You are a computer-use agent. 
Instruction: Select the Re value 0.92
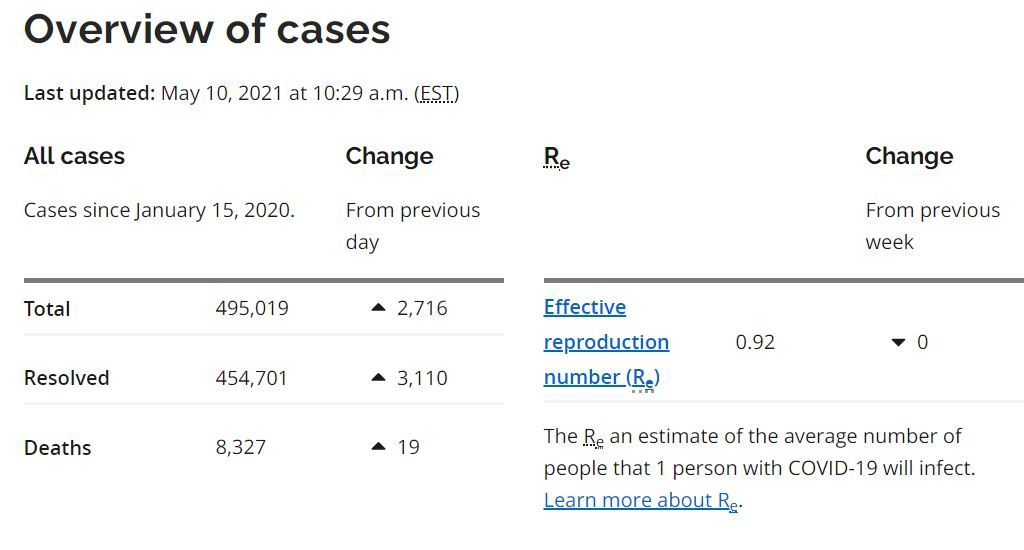point(755,342)
